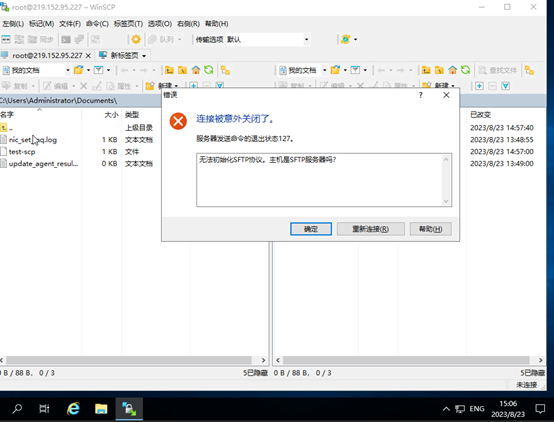Expand the left 我的文档 directory dropdown

[x=67, y=70]
